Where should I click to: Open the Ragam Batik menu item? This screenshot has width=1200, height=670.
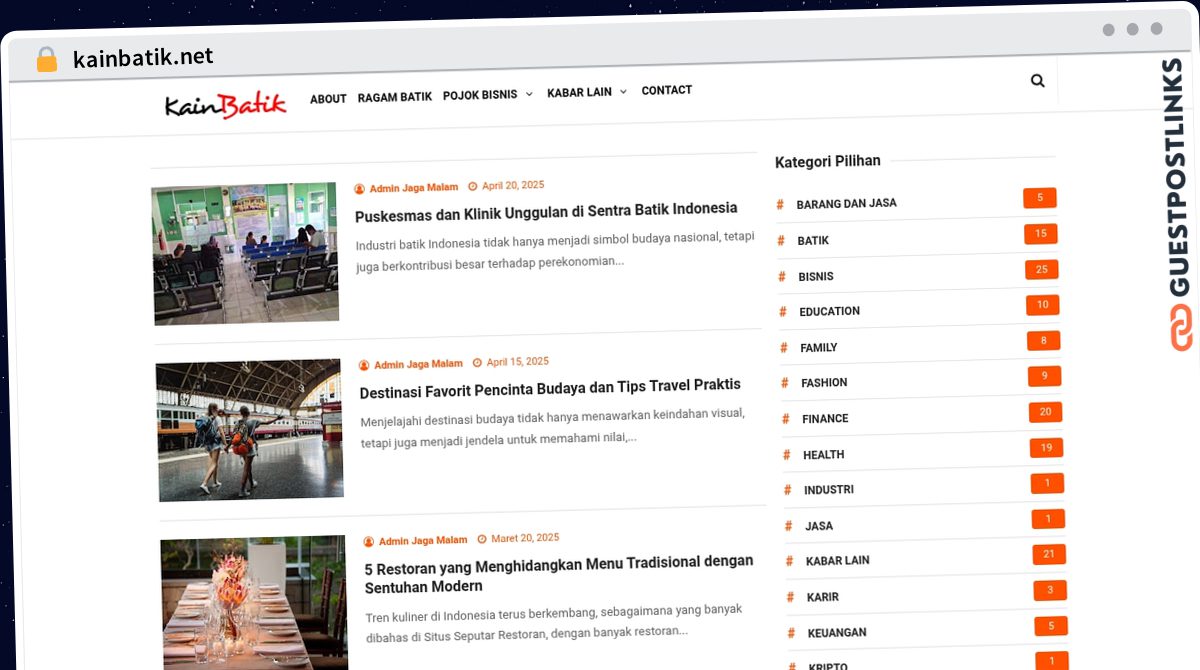click(x=395, y=97)
